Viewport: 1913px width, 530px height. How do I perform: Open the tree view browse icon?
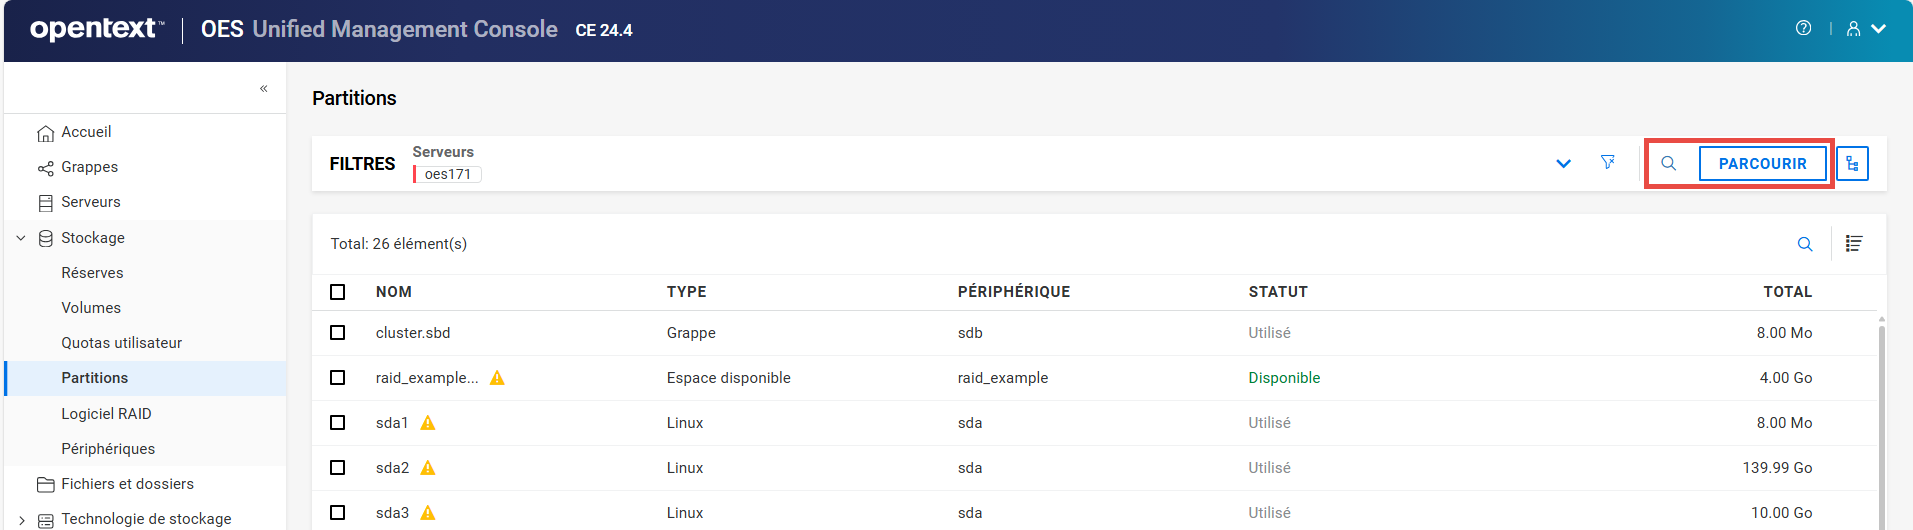click(x=1852, y=163)
